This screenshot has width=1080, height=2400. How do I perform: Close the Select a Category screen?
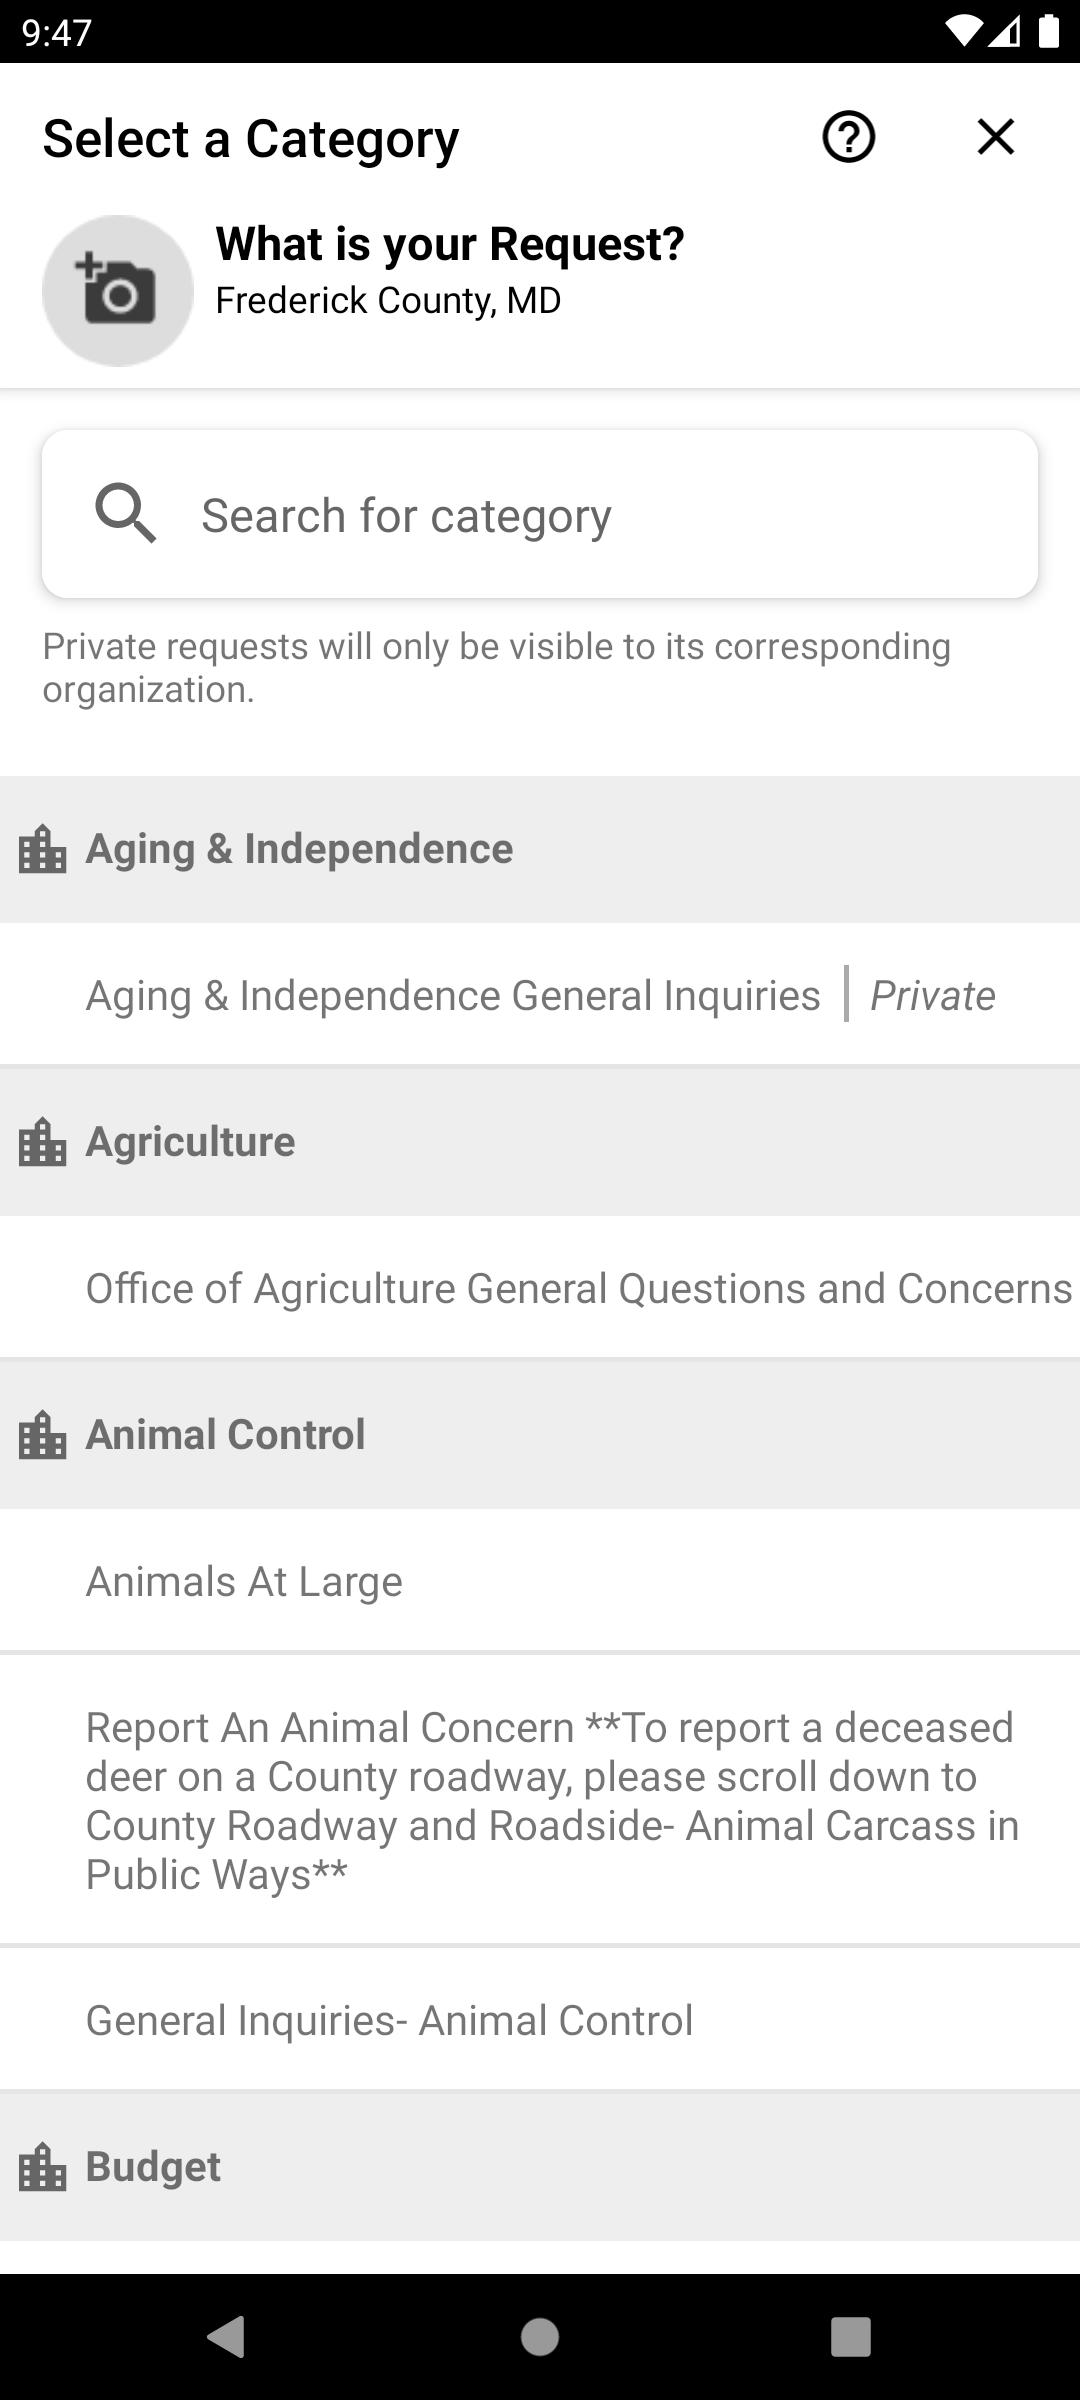tap(995, 137)
